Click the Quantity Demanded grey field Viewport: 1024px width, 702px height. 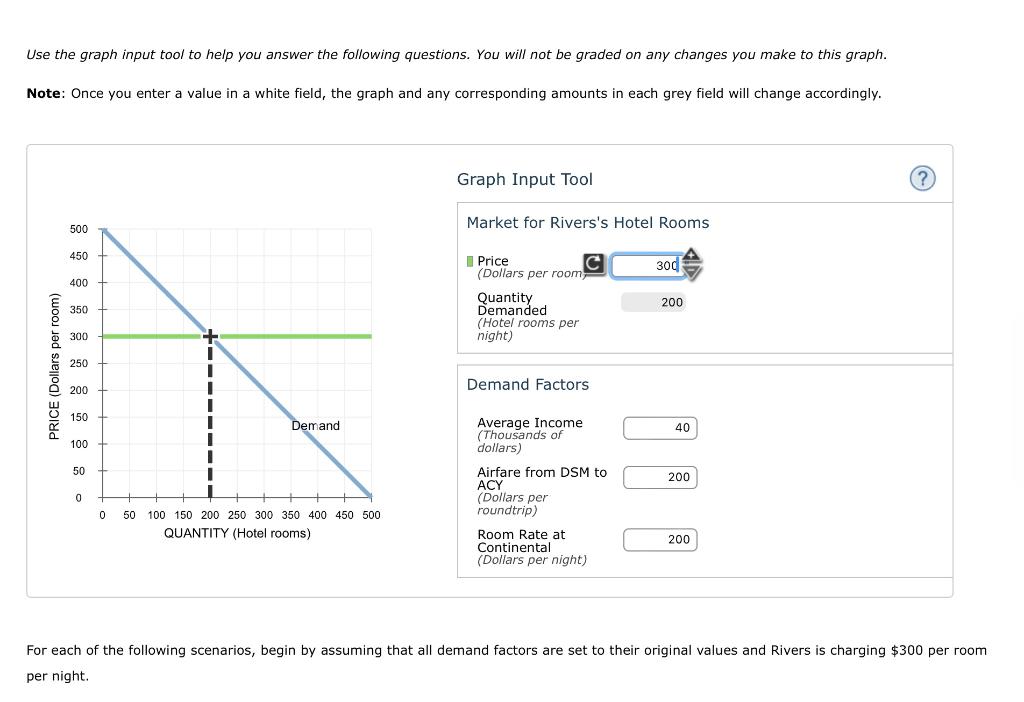click(653, 301)
